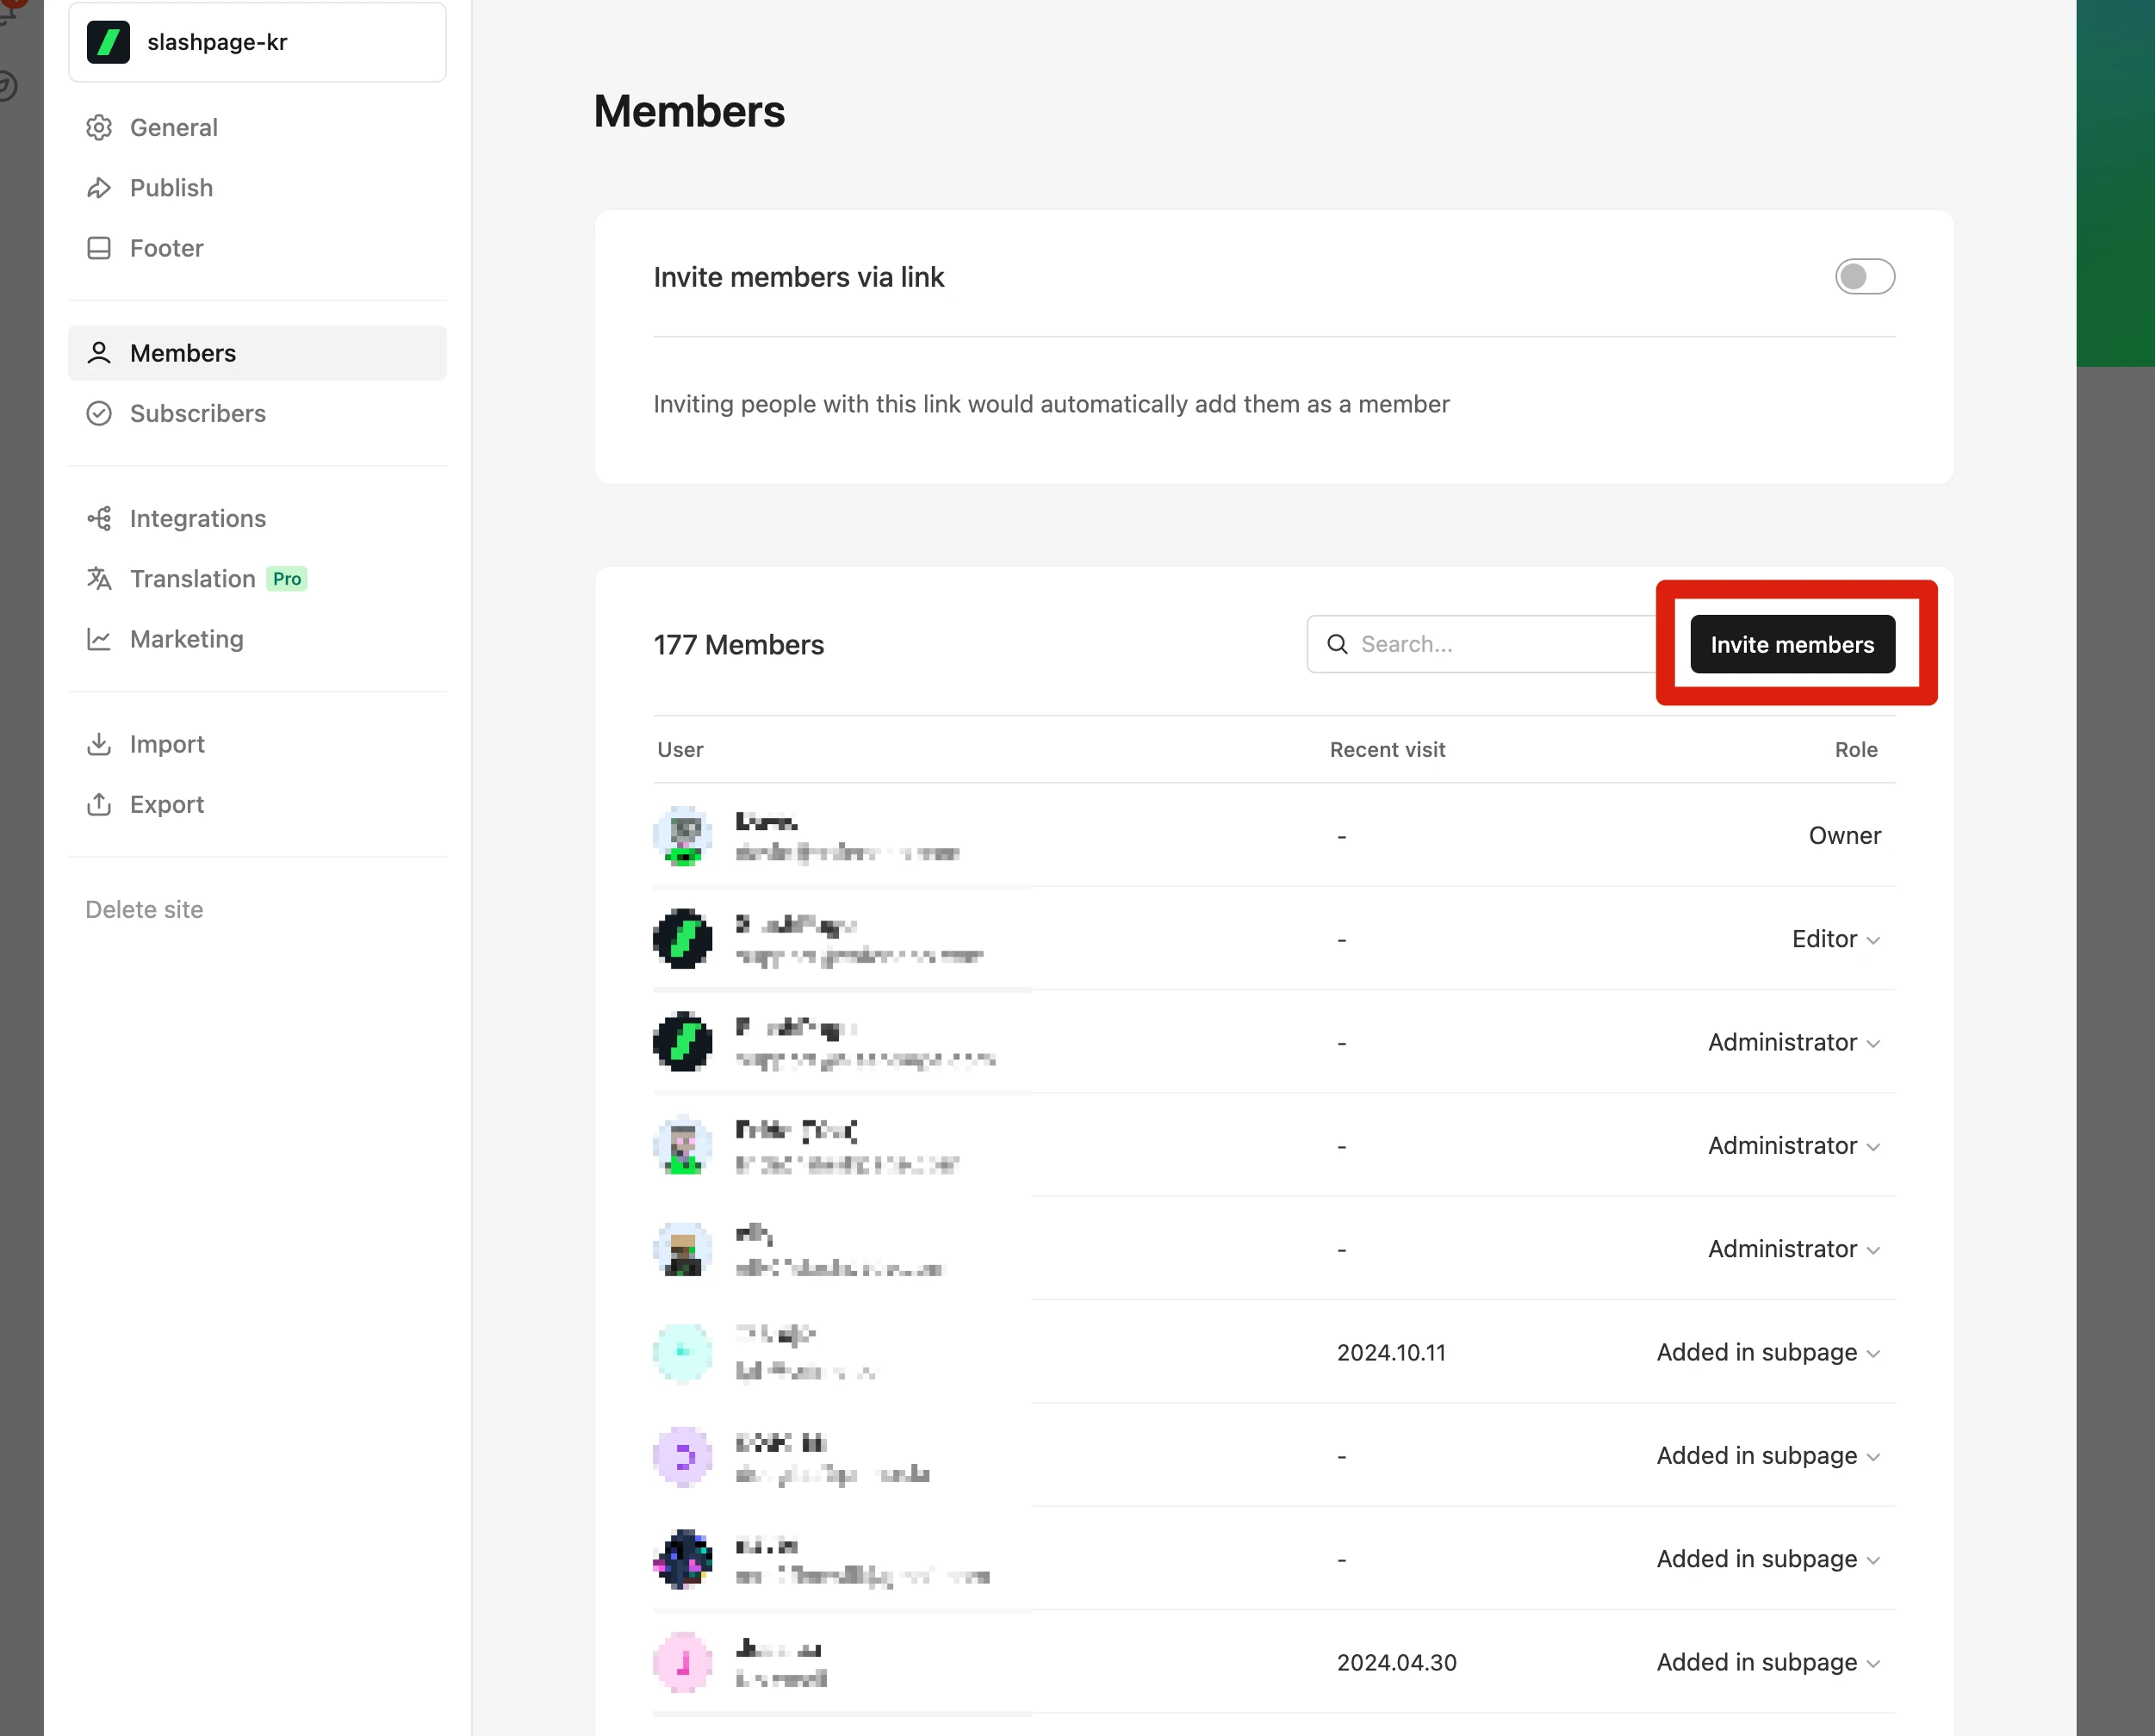Enable the invite members via link toggle

pyautogui.click(x=1864, y=277)
